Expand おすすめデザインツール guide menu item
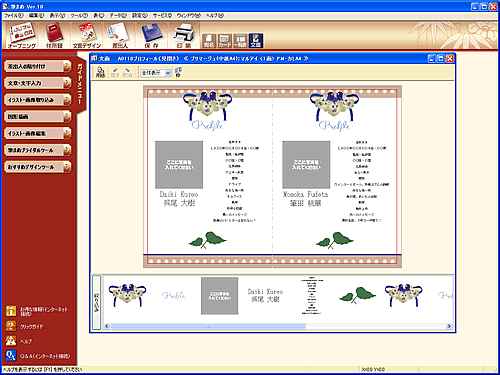The image size is (500, 375). click(x=38, y=167)
